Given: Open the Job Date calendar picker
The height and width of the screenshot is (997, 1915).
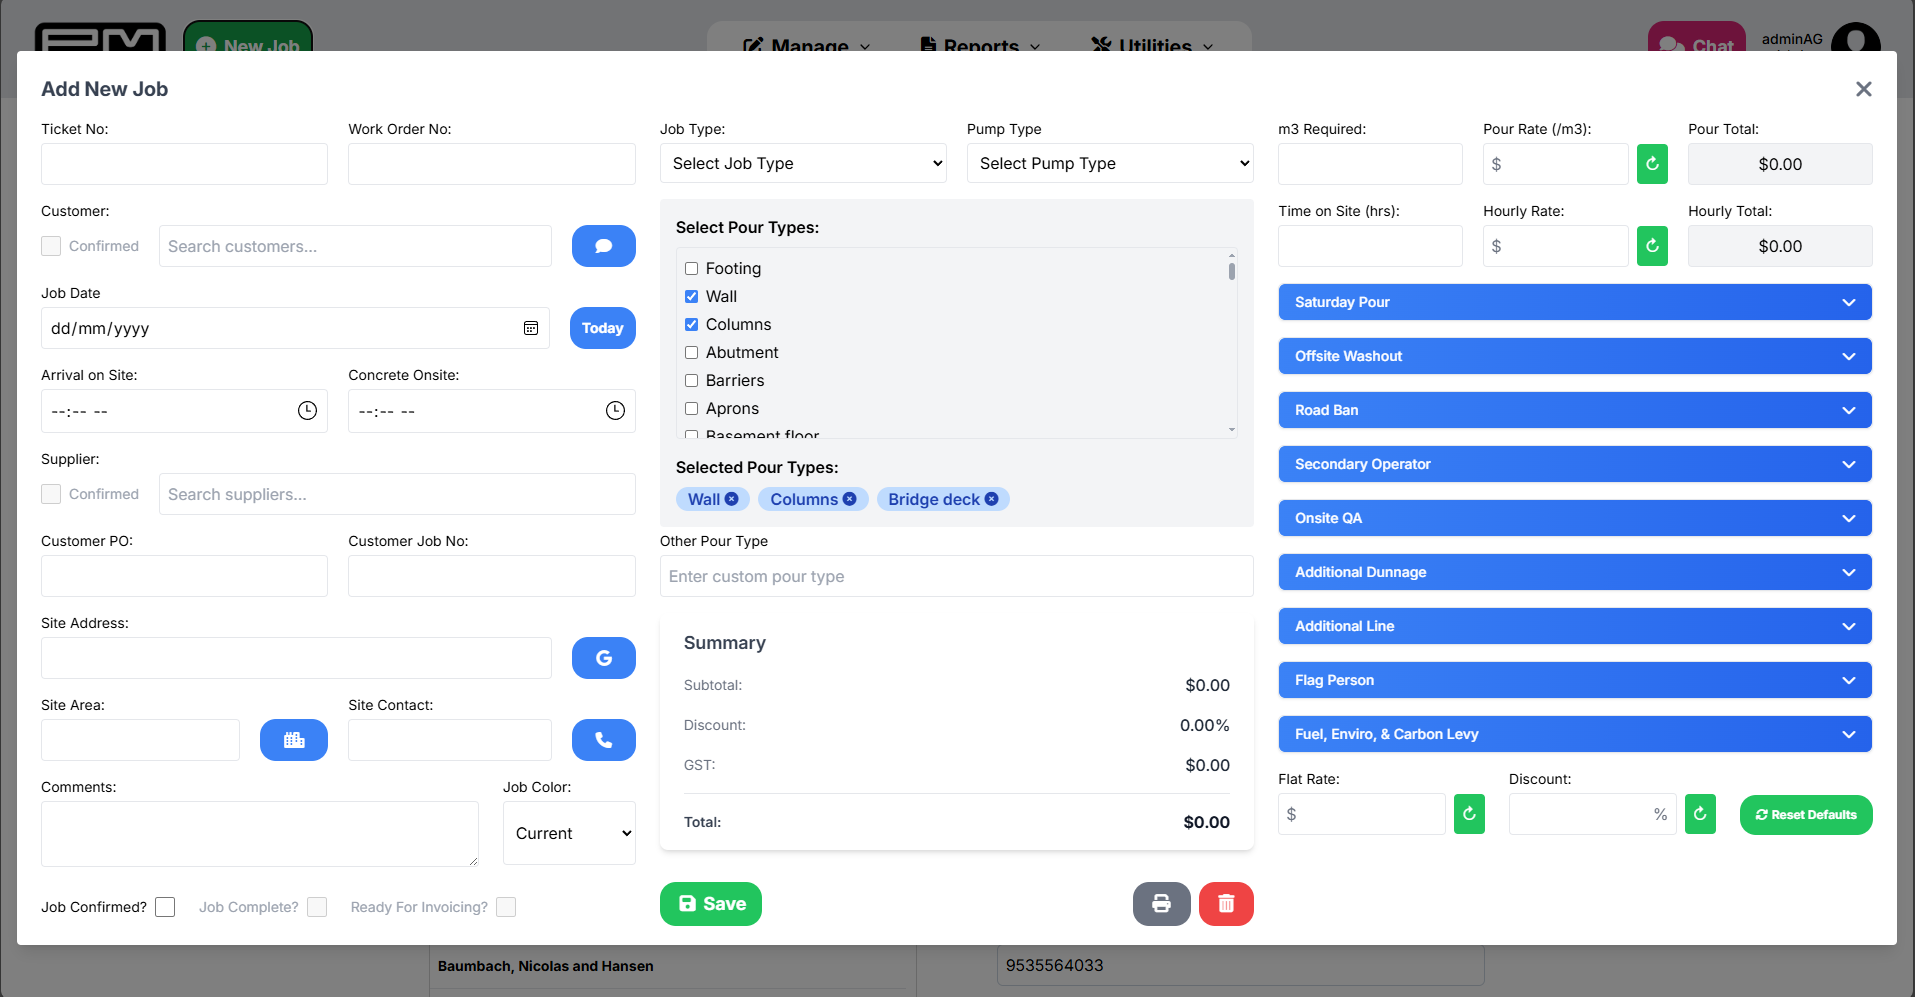Looking at the screenshot, I should [531, 328].
